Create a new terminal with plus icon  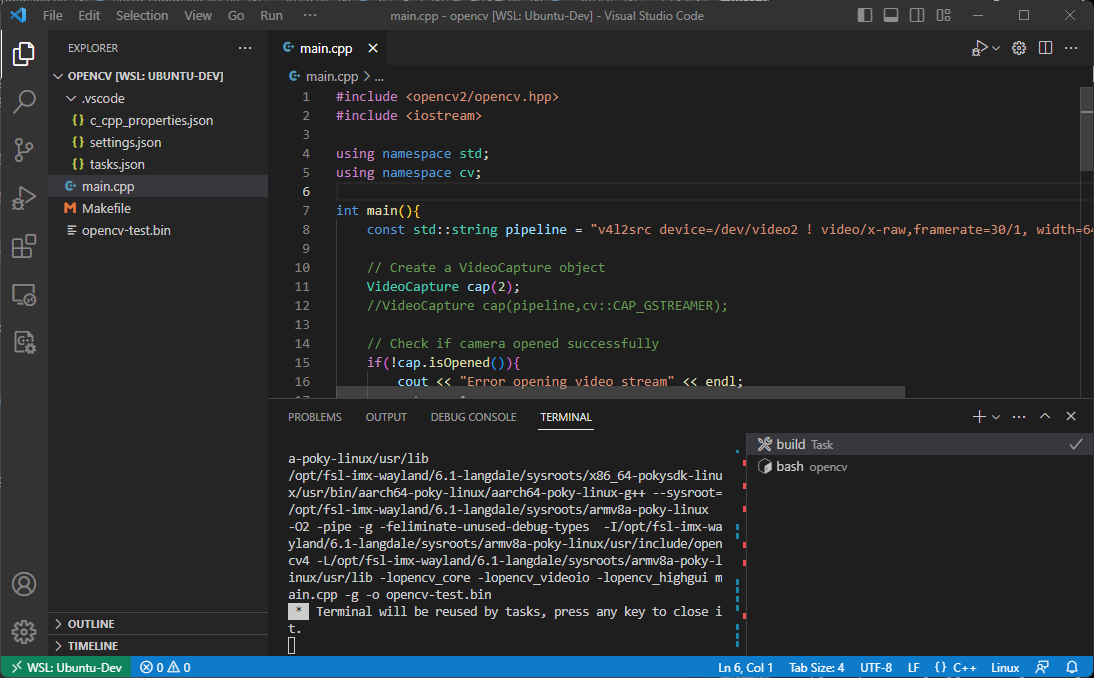pyautogui.click(x=979, y=416)
